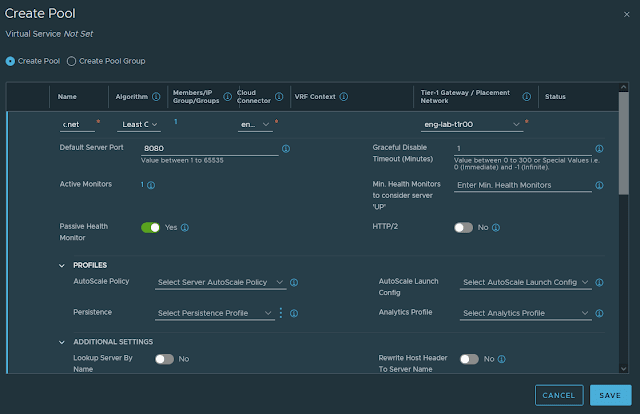Viewport: 640px width, 414px height.
Task: Click the HTTP/2 info icon
Action: [496, 228]
